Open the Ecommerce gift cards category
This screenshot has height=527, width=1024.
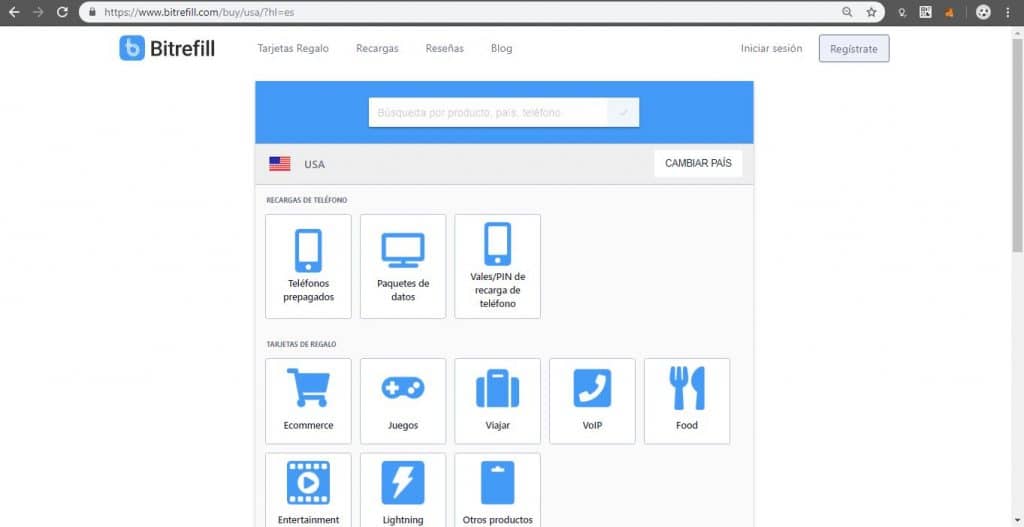308,401
